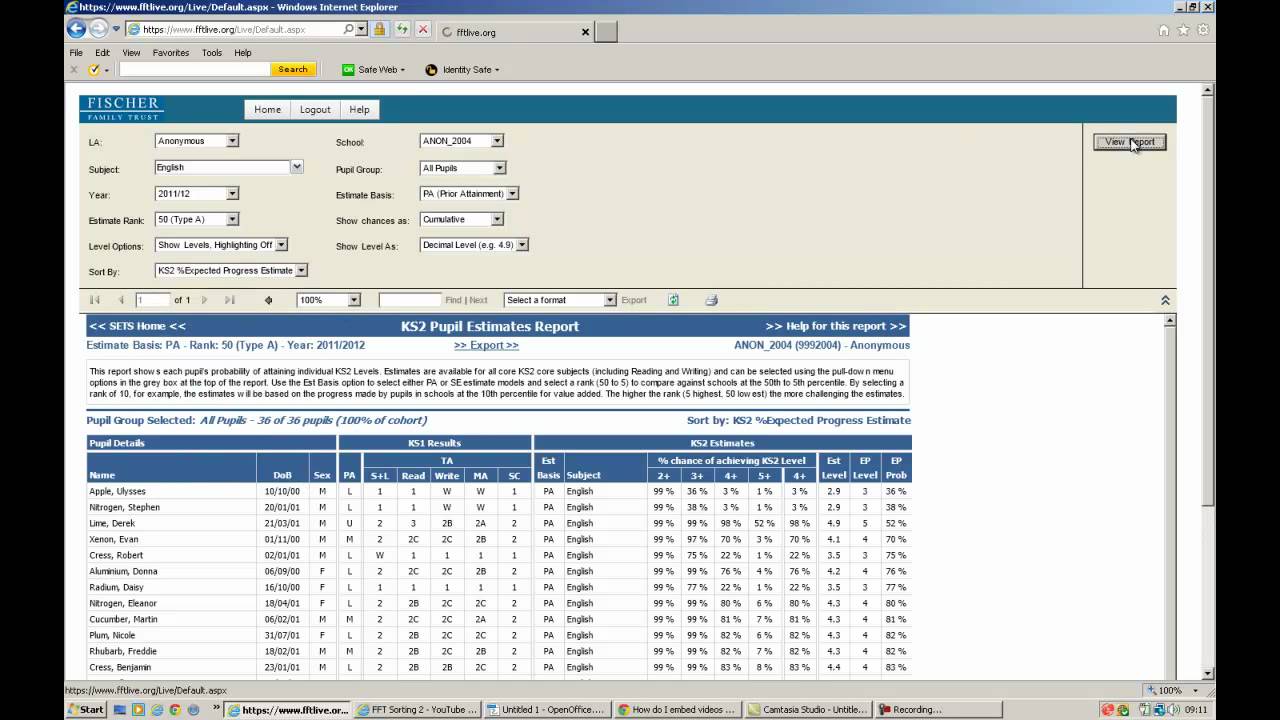This screenshot has width=1280, height=720.
Task: Click the report Print icon
Action: tap(711, 300)
